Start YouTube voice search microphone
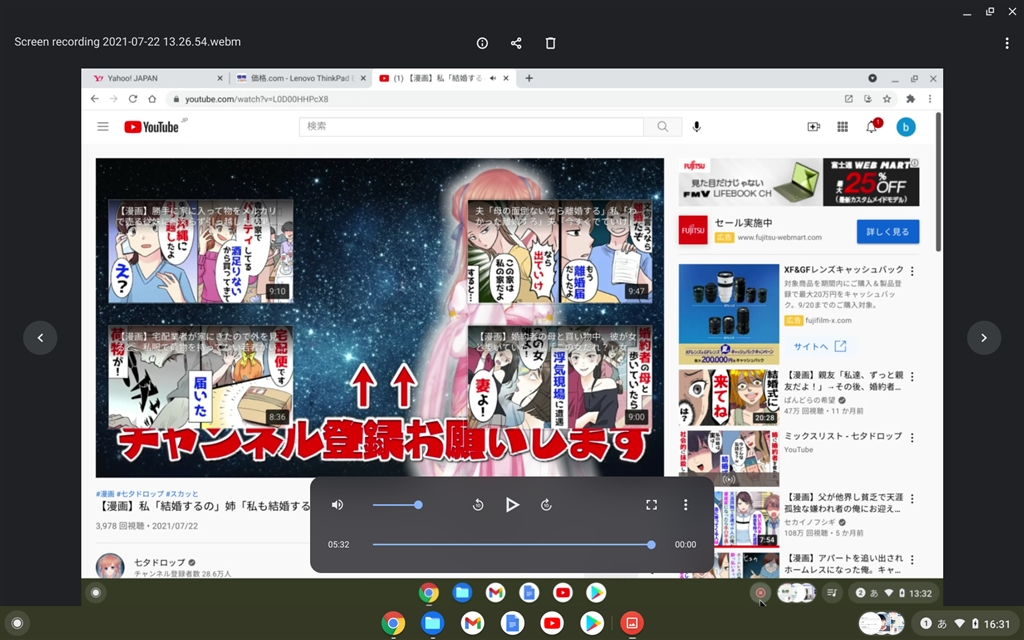The image size is (1024, 640). pyautogui.click(x=697, y=127)
